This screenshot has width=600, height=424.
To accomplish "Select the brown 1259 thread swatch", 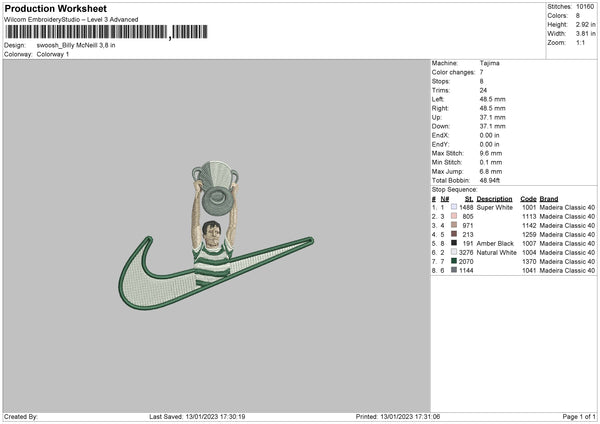I will point(454,234).
